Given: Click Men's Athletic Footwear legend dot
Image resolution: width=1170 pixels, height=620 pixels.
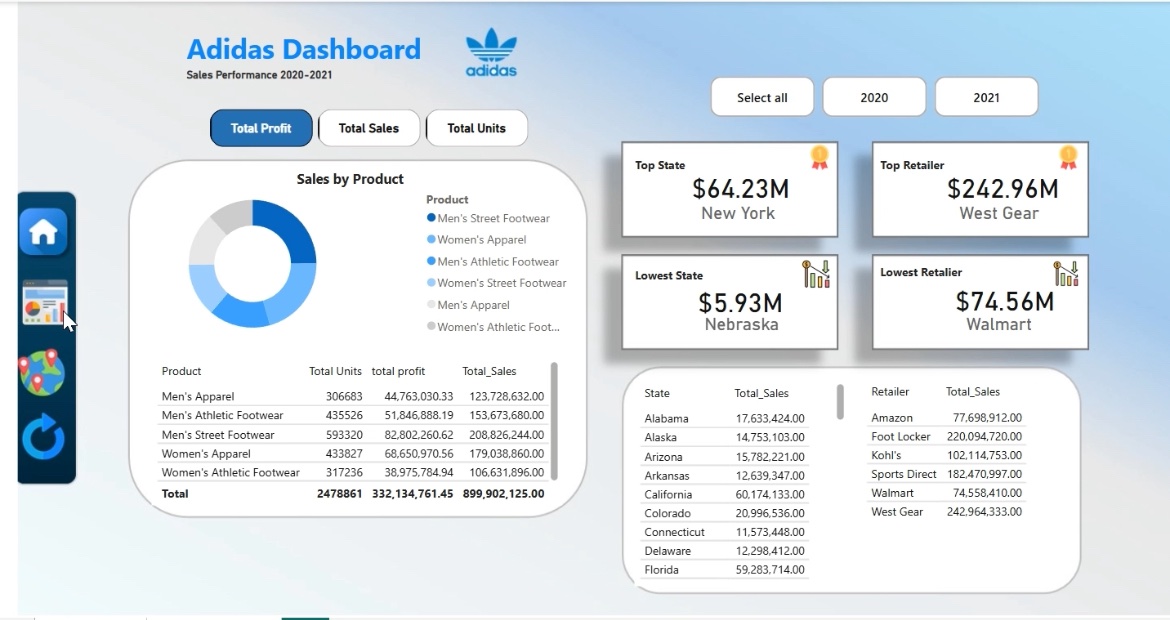Looking at the screenshot, I should 431,261.
